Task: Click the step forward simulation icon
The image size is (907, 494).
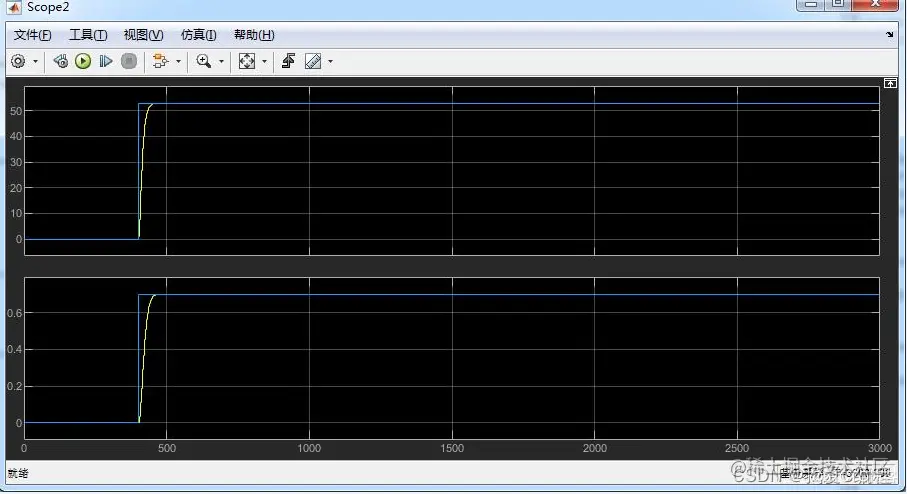Action: 105,61
